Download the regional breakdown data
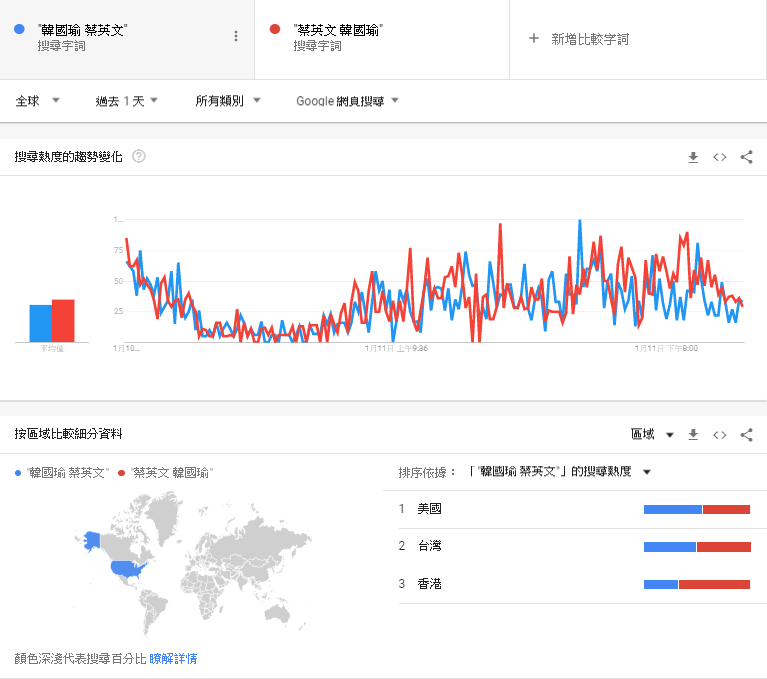This screenshot has height=679, width=767. pyautogui.click(x=693, y=434)
